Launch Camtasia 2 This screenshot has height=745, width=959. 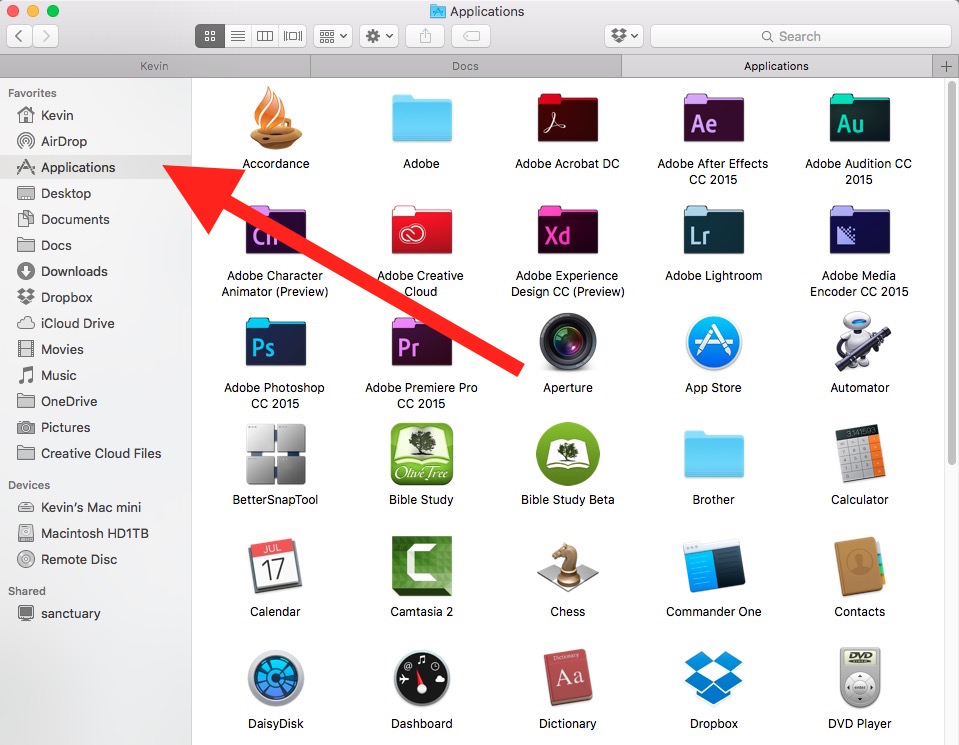click(421, 566)
